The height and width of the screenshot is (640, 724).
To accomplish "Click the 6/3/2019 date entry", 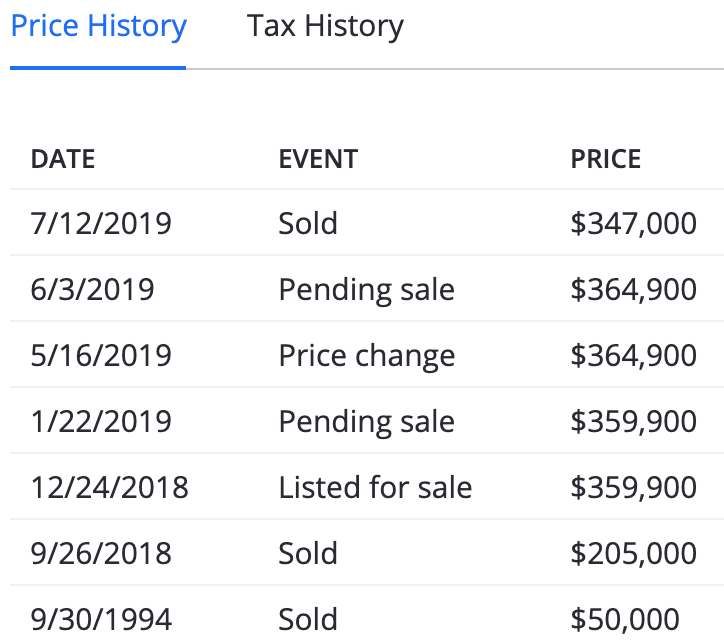I will (x=92, y=290).
